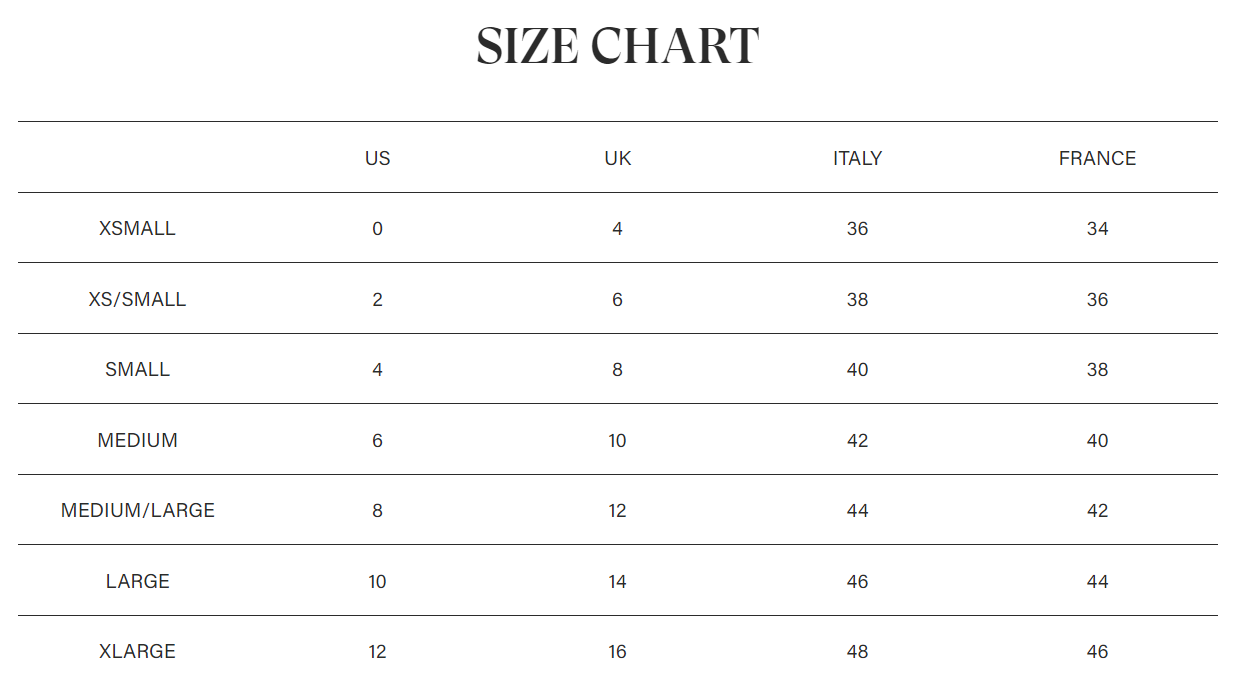This screenshot has width=1235, height=695.
Task: Click France size 46 for XLARGE
Action: (1097, 651)
